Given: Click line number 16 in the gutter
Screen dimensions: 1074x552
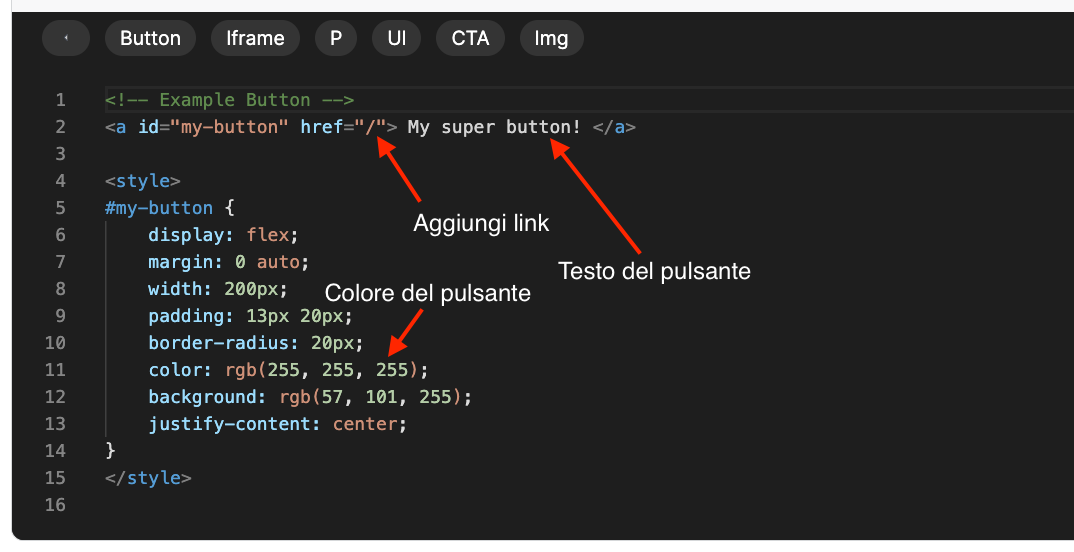Looking at the screenshot, I should pyautogui.click(x=55, y=505).
